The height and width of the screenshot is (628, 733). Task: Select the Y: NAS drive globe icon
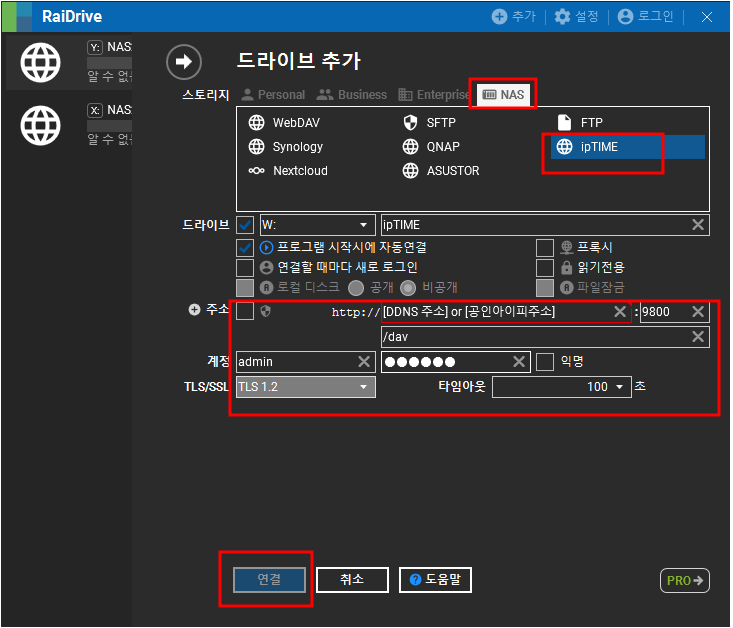(41, 63)
